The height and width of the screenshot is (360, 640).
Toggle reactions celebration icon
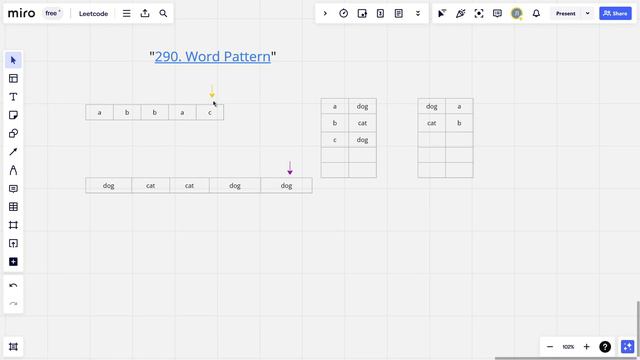pyautogui.click(x=460, y=13)
